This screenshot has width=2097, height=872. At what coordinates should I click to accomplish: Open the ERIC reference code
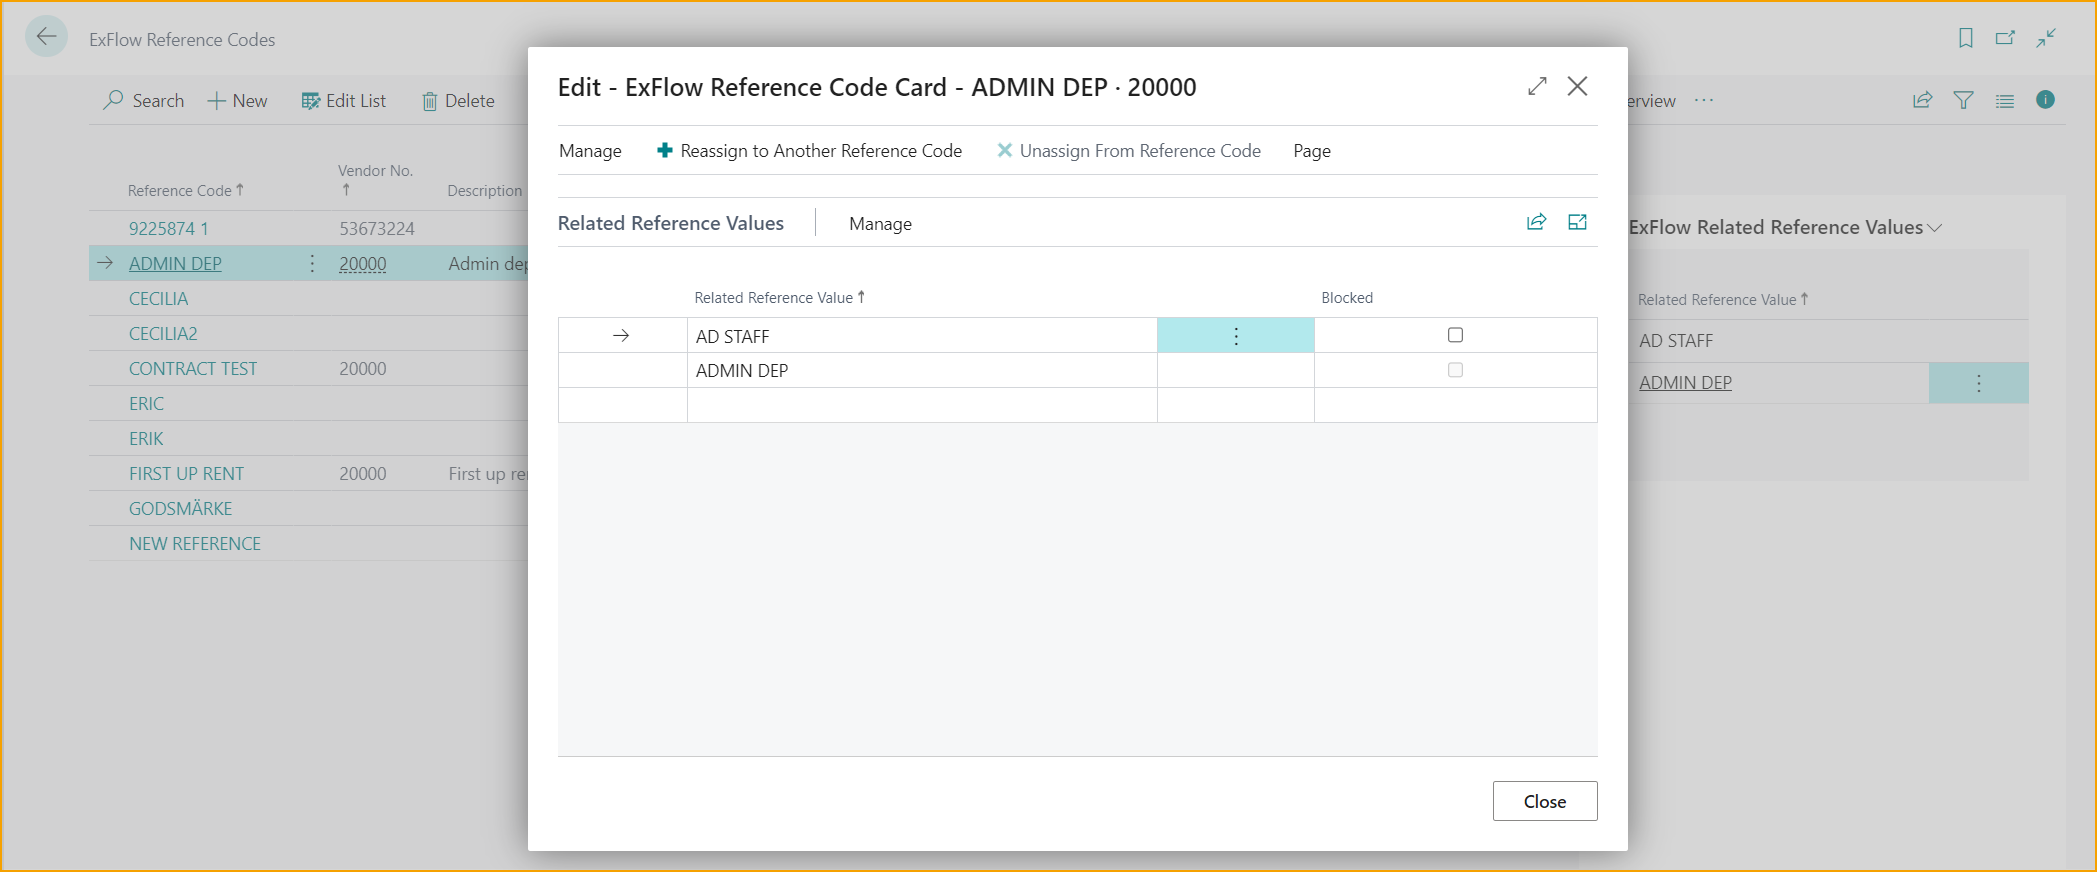[146, 404]
